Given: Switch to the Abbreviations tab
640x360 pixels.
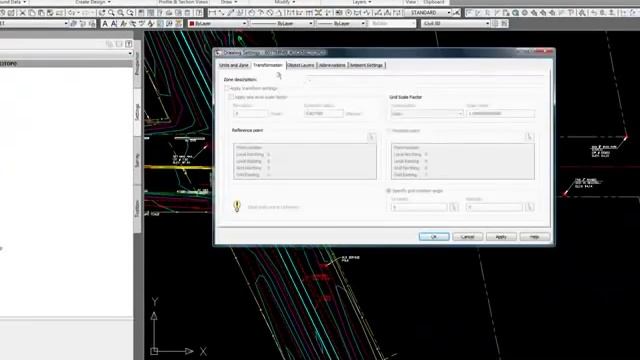Looking at the screenshot, I should point(332,65).
